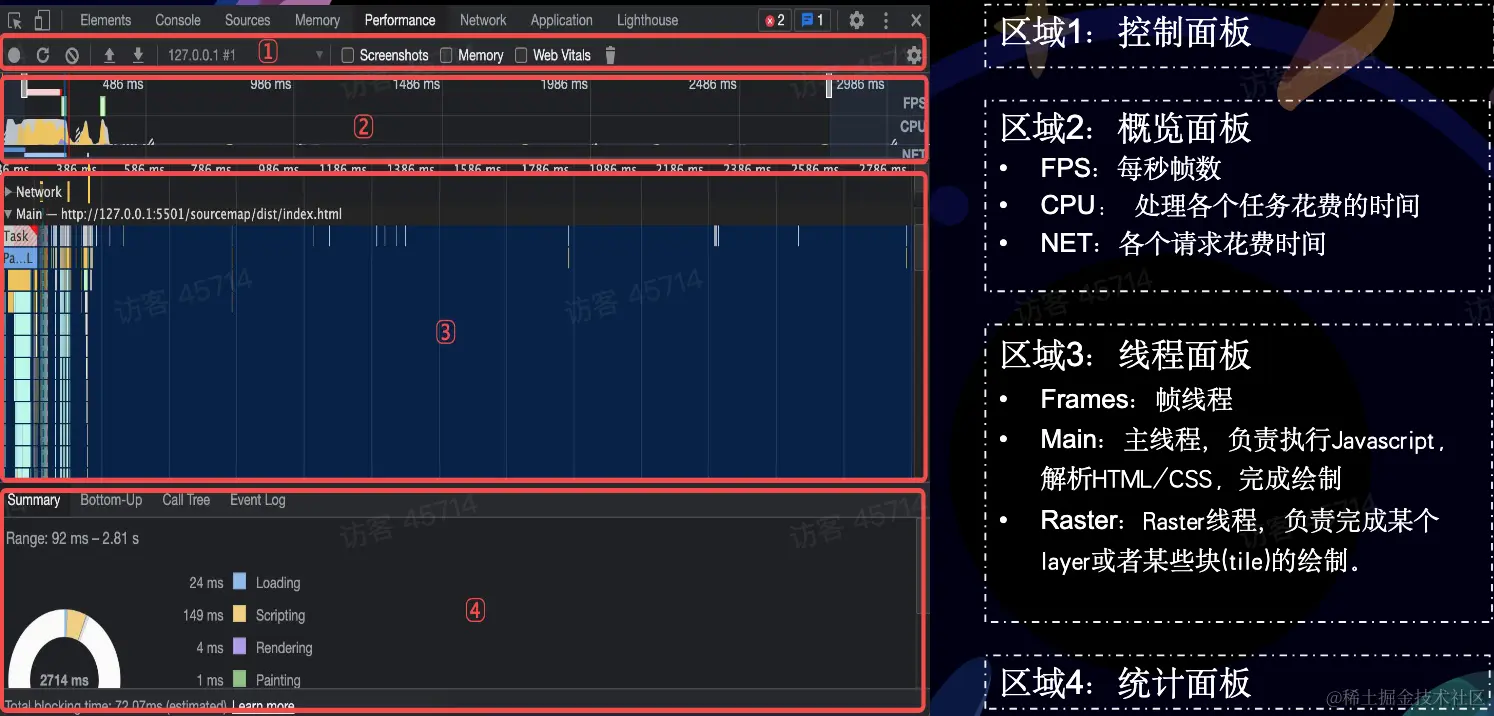This screenshot has height=716, width=1494.
Task: Select the Summary tab
Action: (x=34, y=500)
